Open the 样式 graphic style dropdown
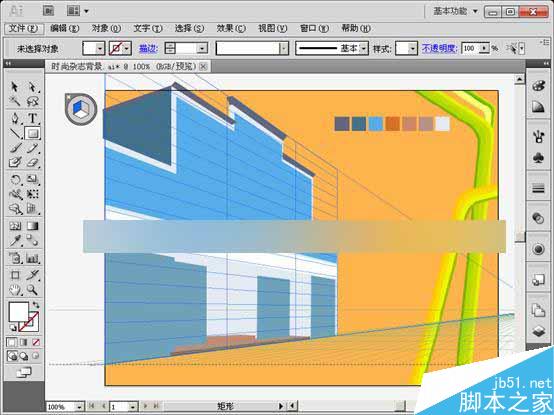554x415 pixels. point(413,48)
